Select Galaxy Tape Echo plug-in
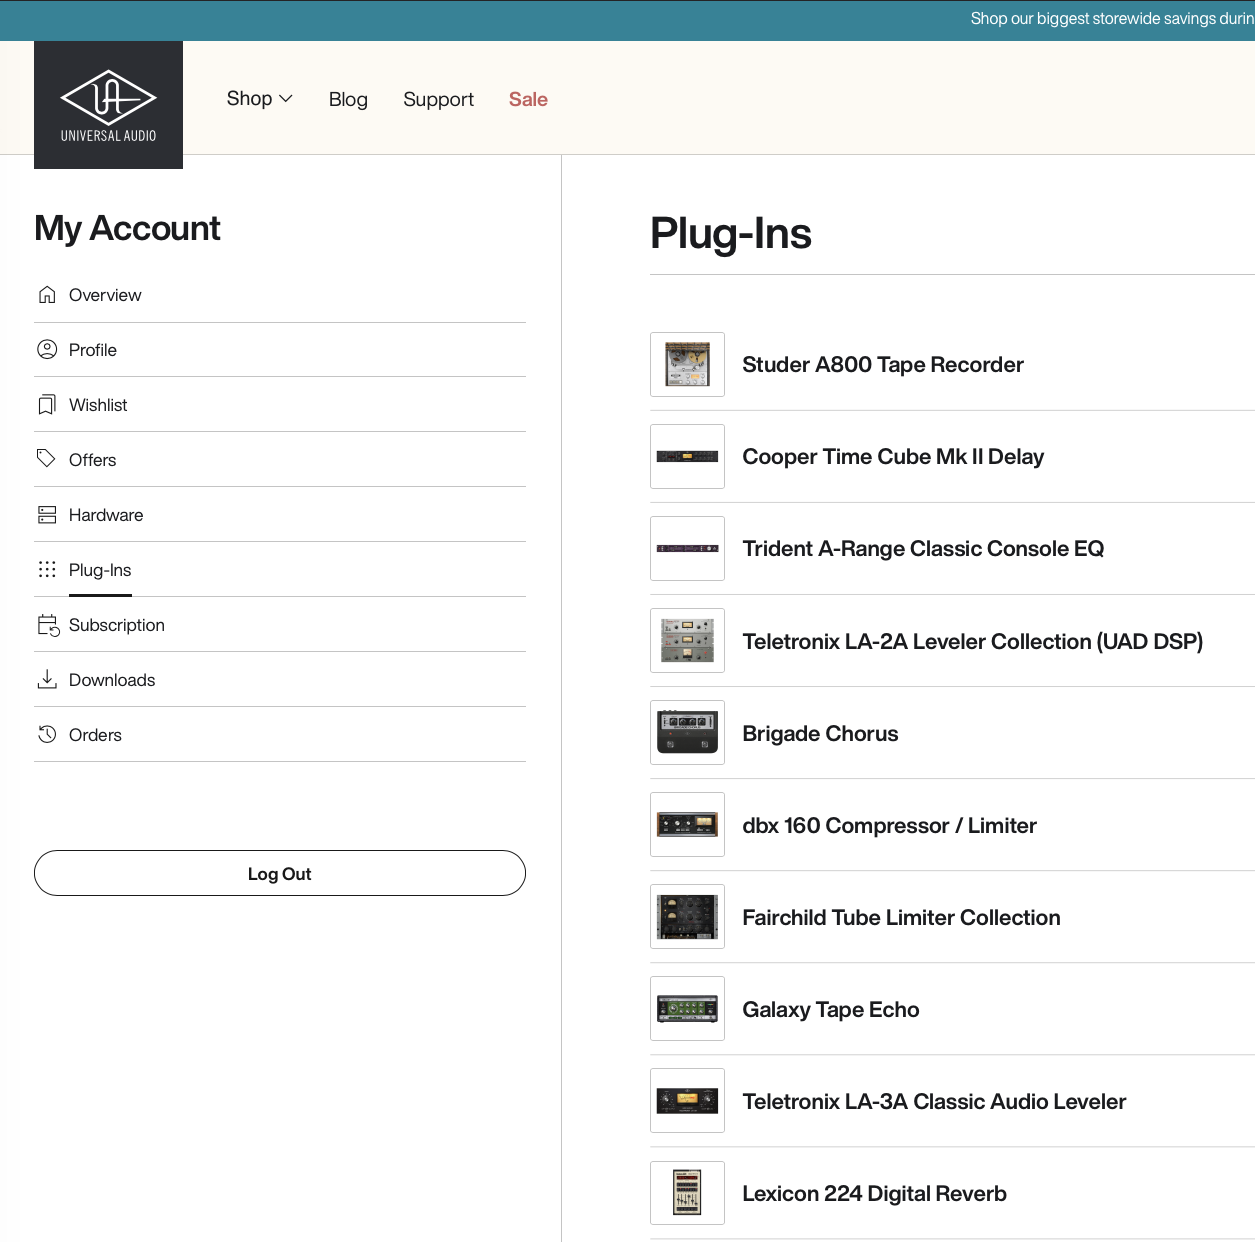Viewport: 1255px width, 1242px height. point(830,1010)
